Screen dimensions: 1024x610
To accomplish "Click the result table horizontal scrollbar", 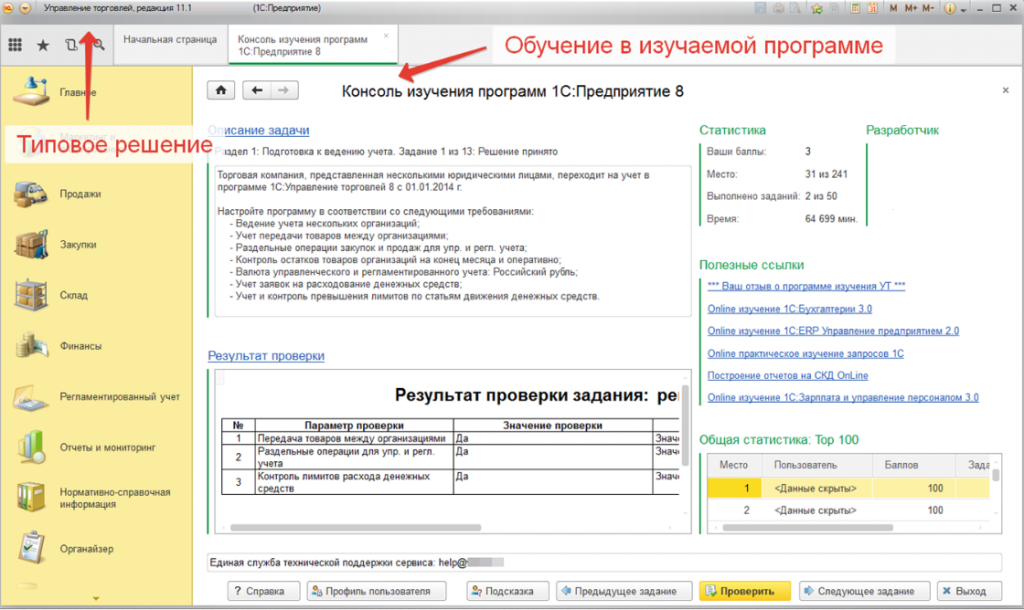I will 356,528.
